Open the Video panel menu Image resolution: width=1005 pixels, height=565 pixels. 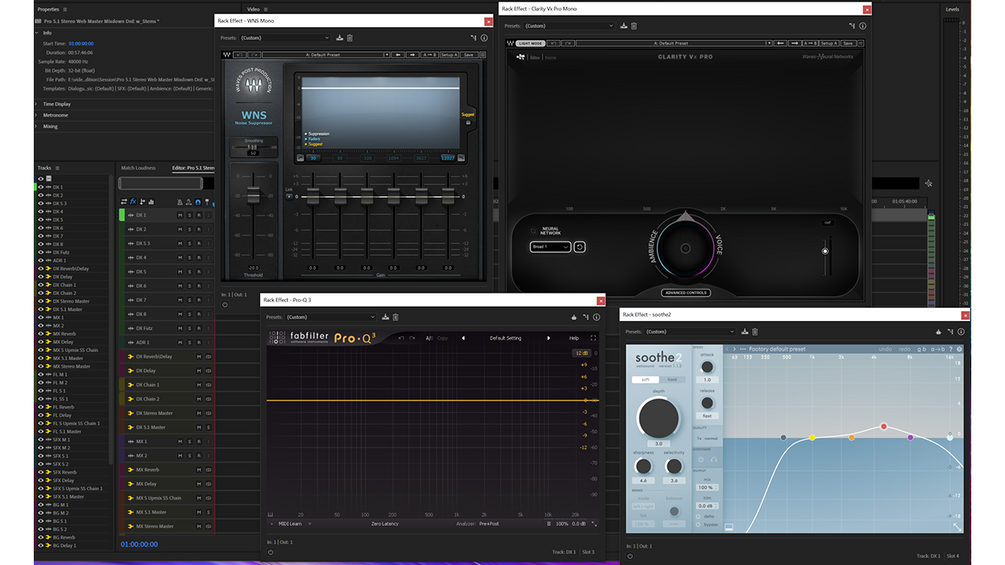[265, 10]
